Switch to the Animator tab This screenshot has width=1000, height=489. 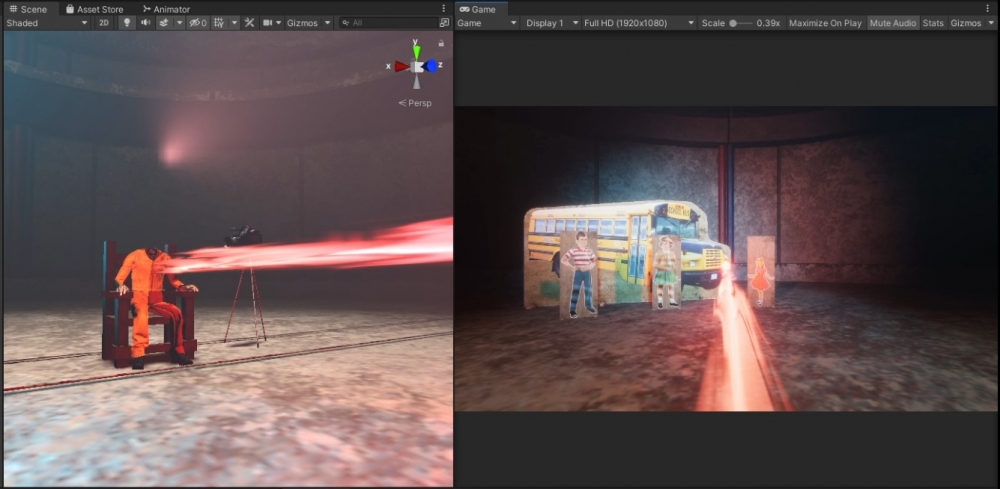(x=166, y=9)
